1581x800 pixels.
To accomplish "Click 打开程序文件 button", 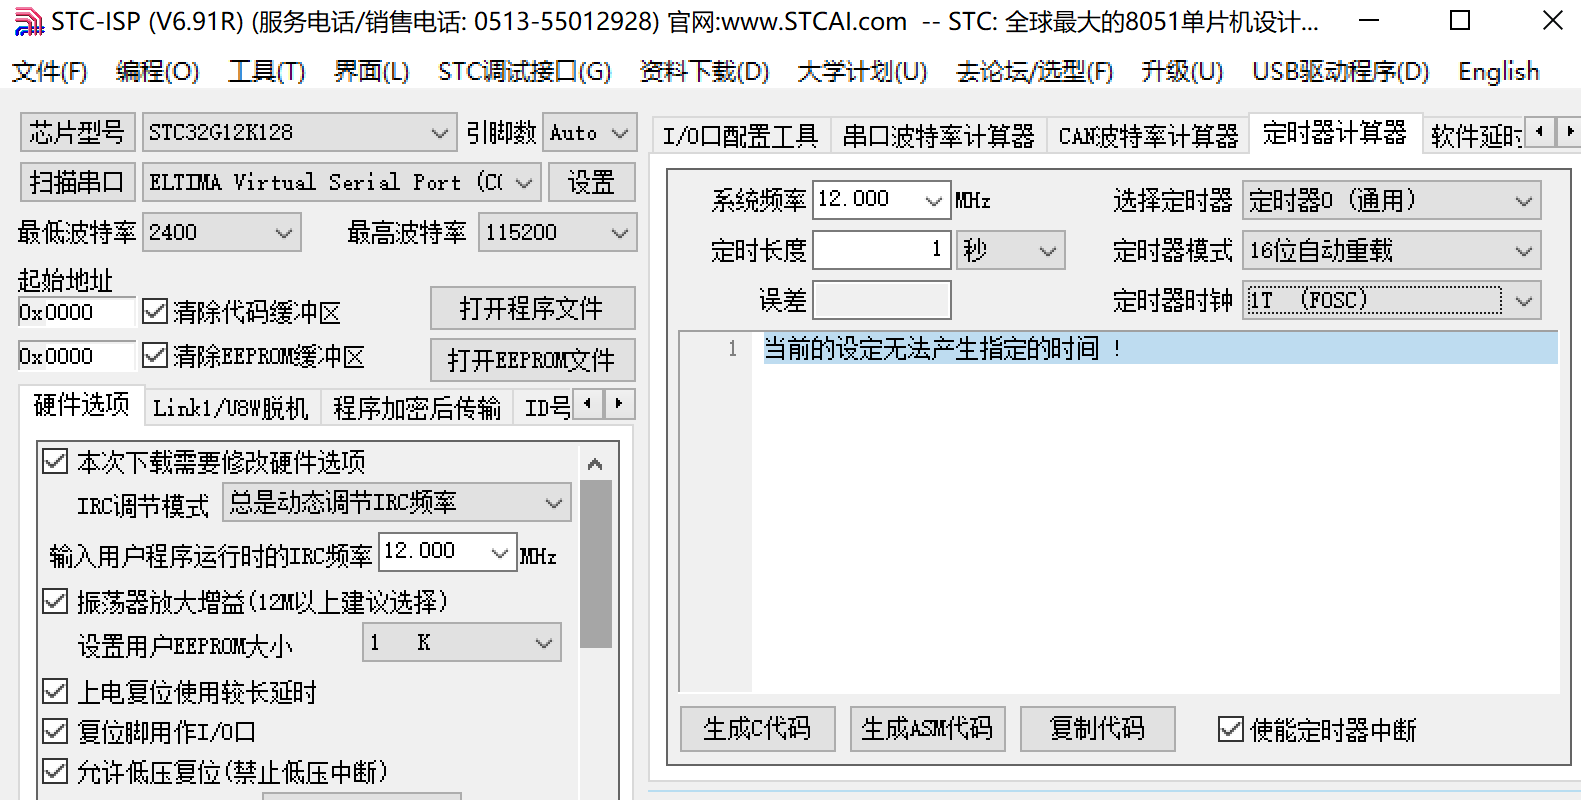I will pos(532,308).
